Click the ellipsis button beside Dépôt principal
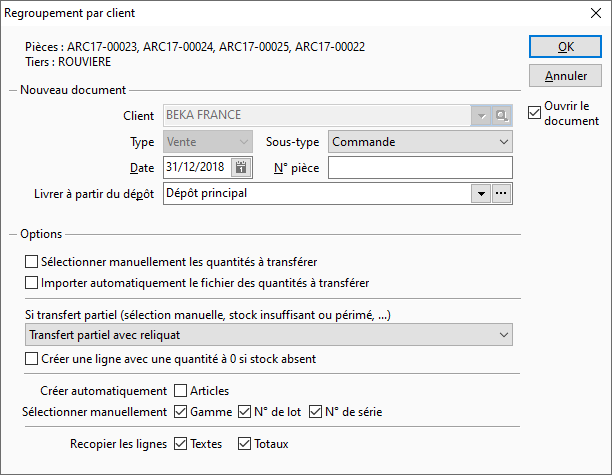This screenshot has height=475, width=612. pyautogui.click(x=501, y=194)
